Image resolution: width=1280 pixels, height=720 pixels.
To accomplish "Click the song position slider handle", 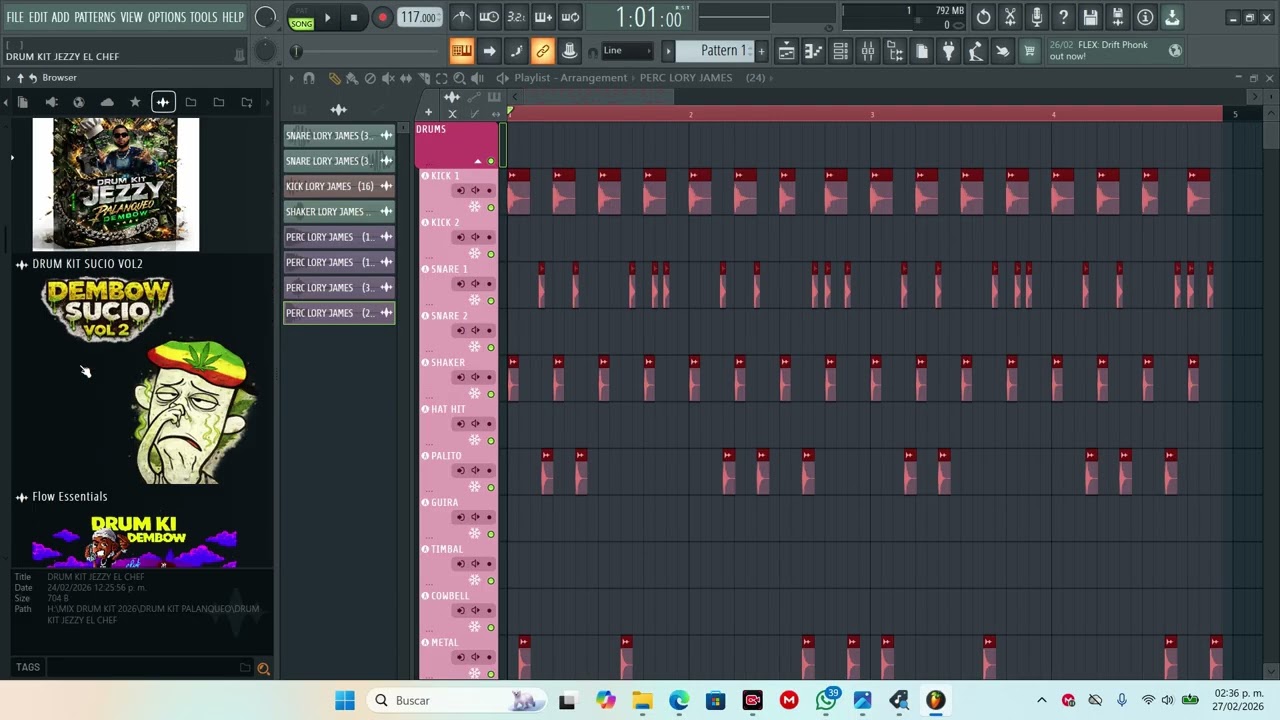I will 296,51.
